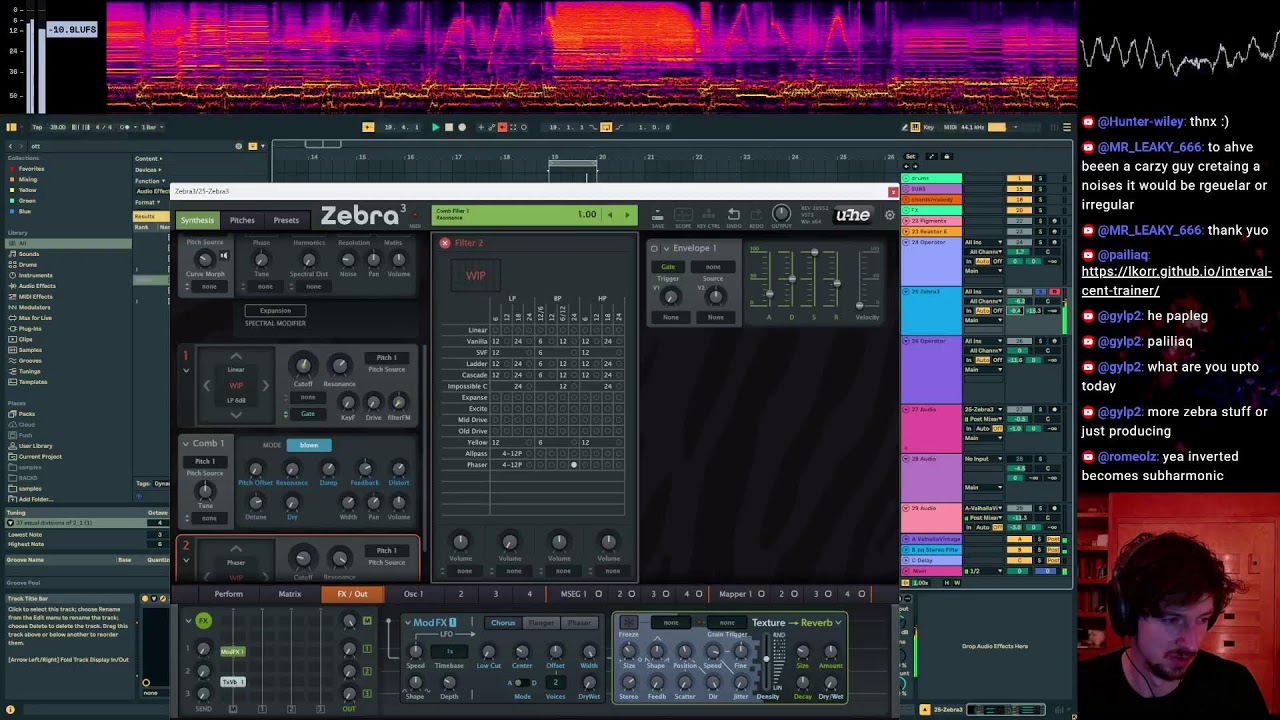This screenshot has width=1280, height=720.
Task: Switch to the Presets tab
Action: tap(286, 221)
